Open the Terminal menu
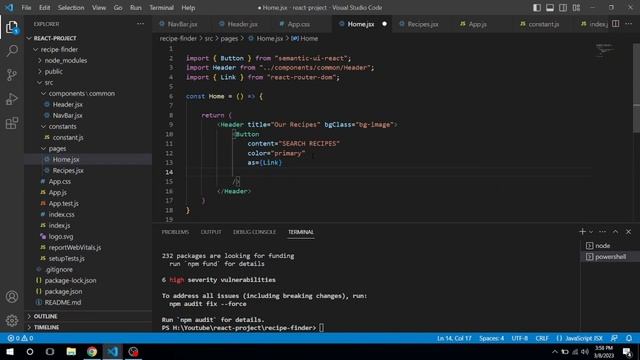Image resolution: width=640 pixels, height=360 pixels. click(161, 8)
